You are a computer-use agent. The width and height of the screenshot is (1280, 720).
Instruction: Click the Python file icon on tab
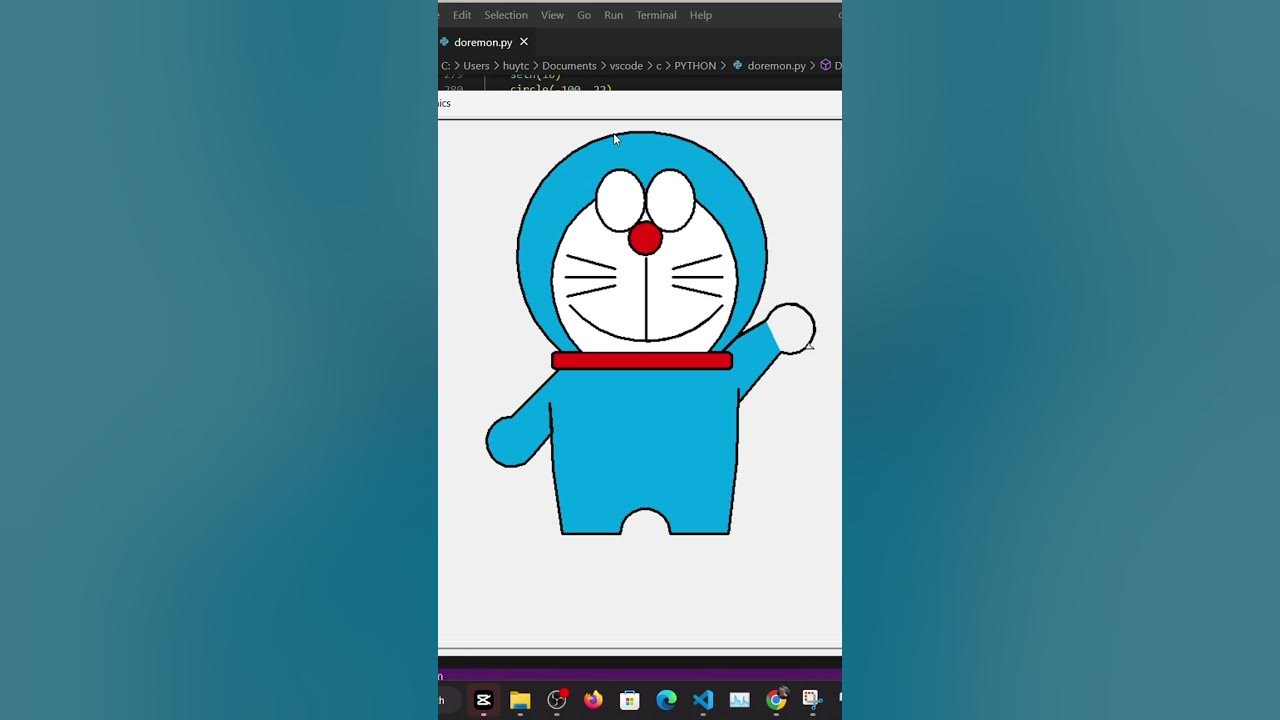445,42
